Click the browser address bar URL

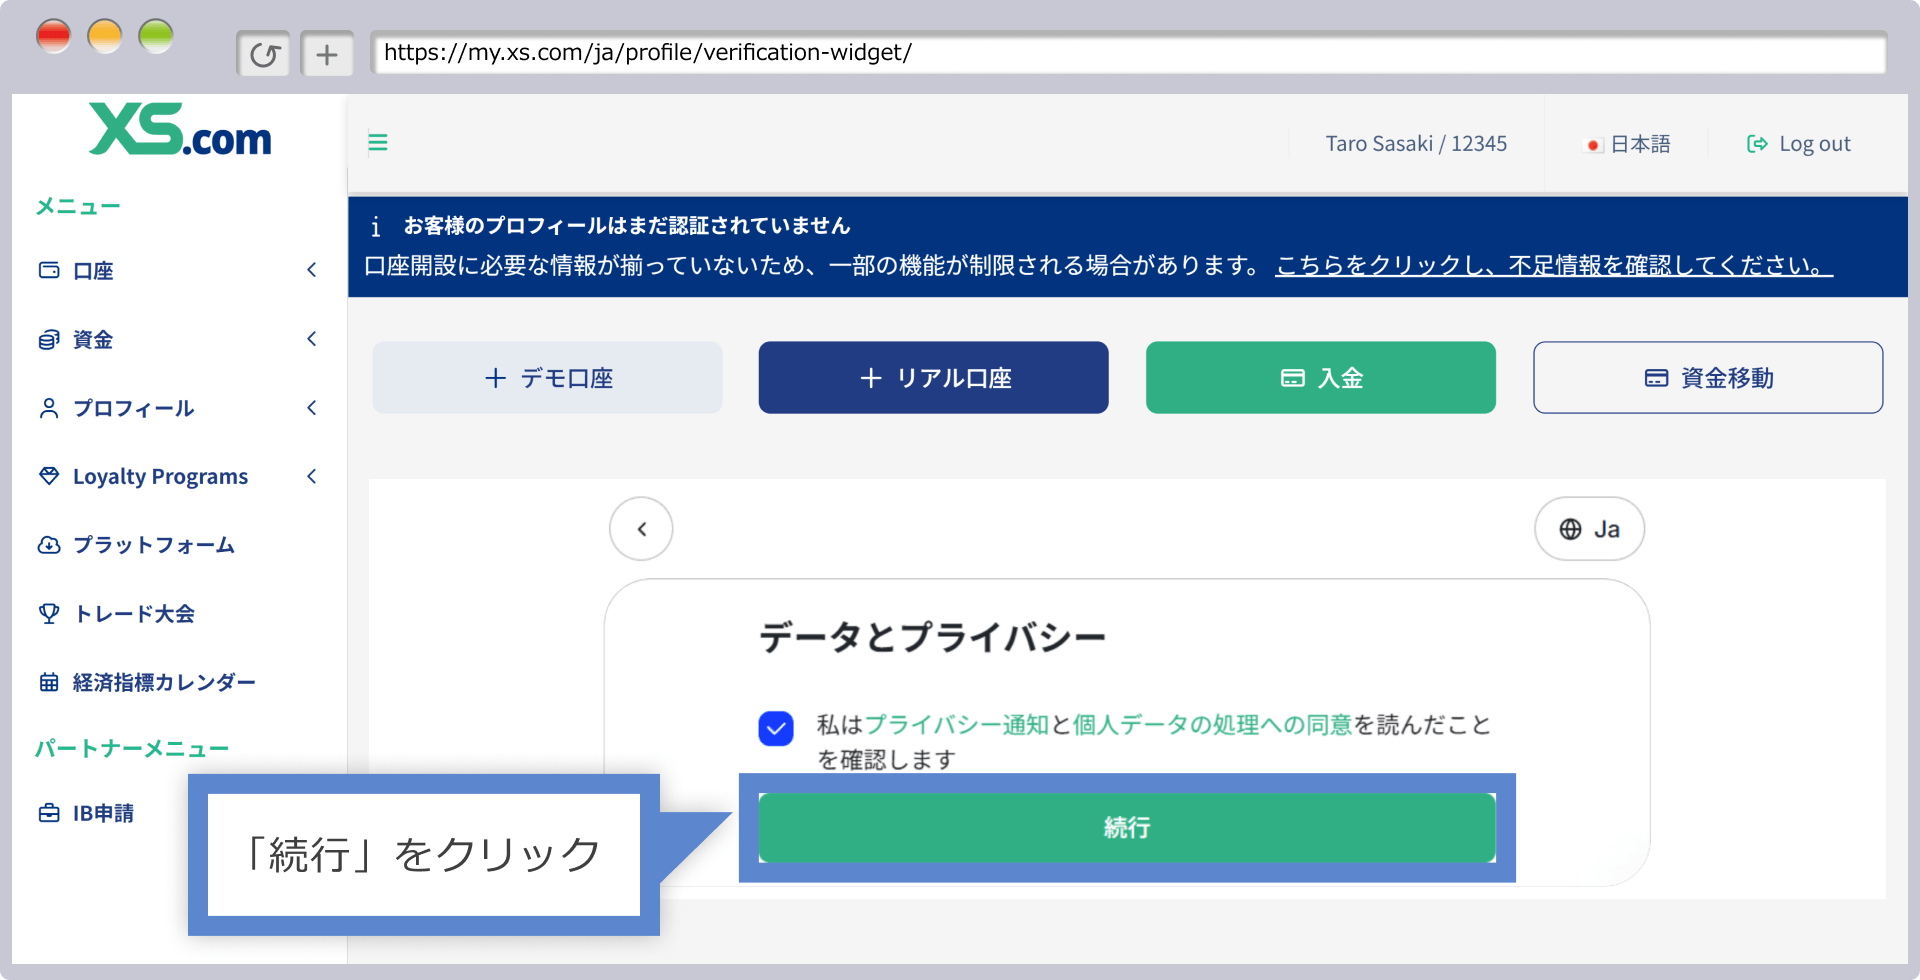1128,53
